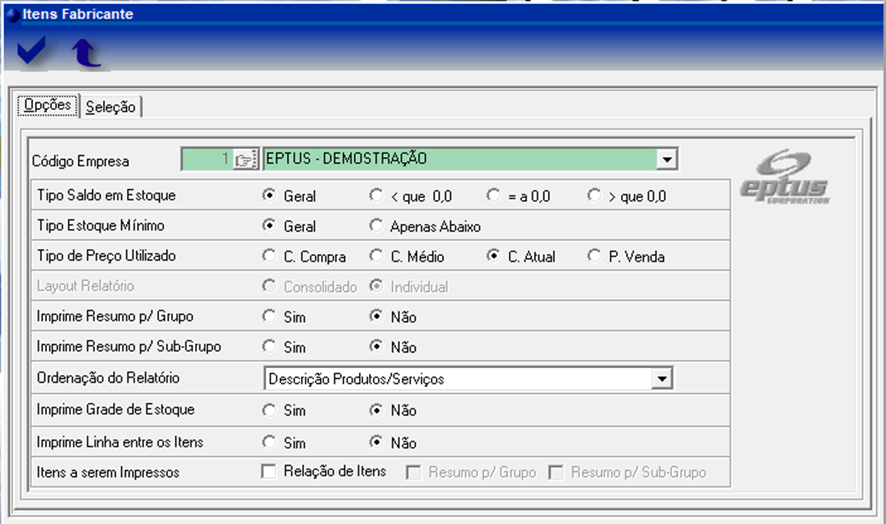Image resolution: width=886 pixels, height=524 pixels.
Task: Select P. Venda price type
Action: pos(594,256)
